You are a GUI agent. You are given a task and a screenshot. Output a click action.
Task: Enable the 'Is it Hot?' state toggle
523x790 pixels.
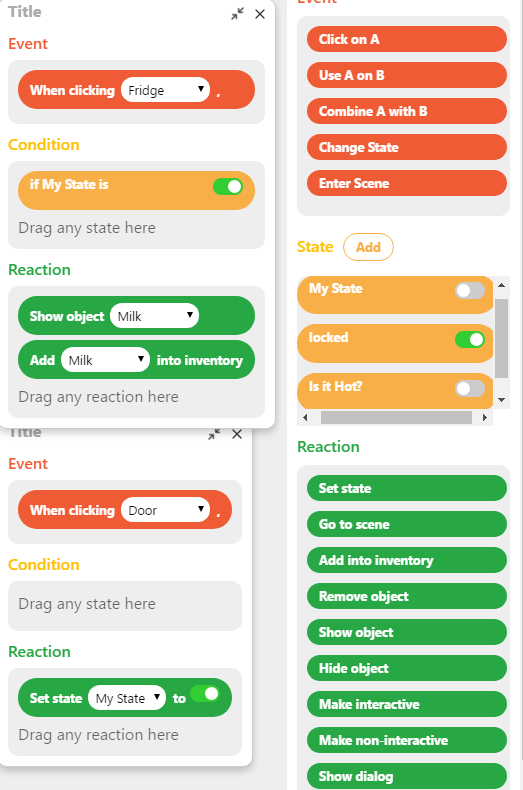[x=470, y=388]
